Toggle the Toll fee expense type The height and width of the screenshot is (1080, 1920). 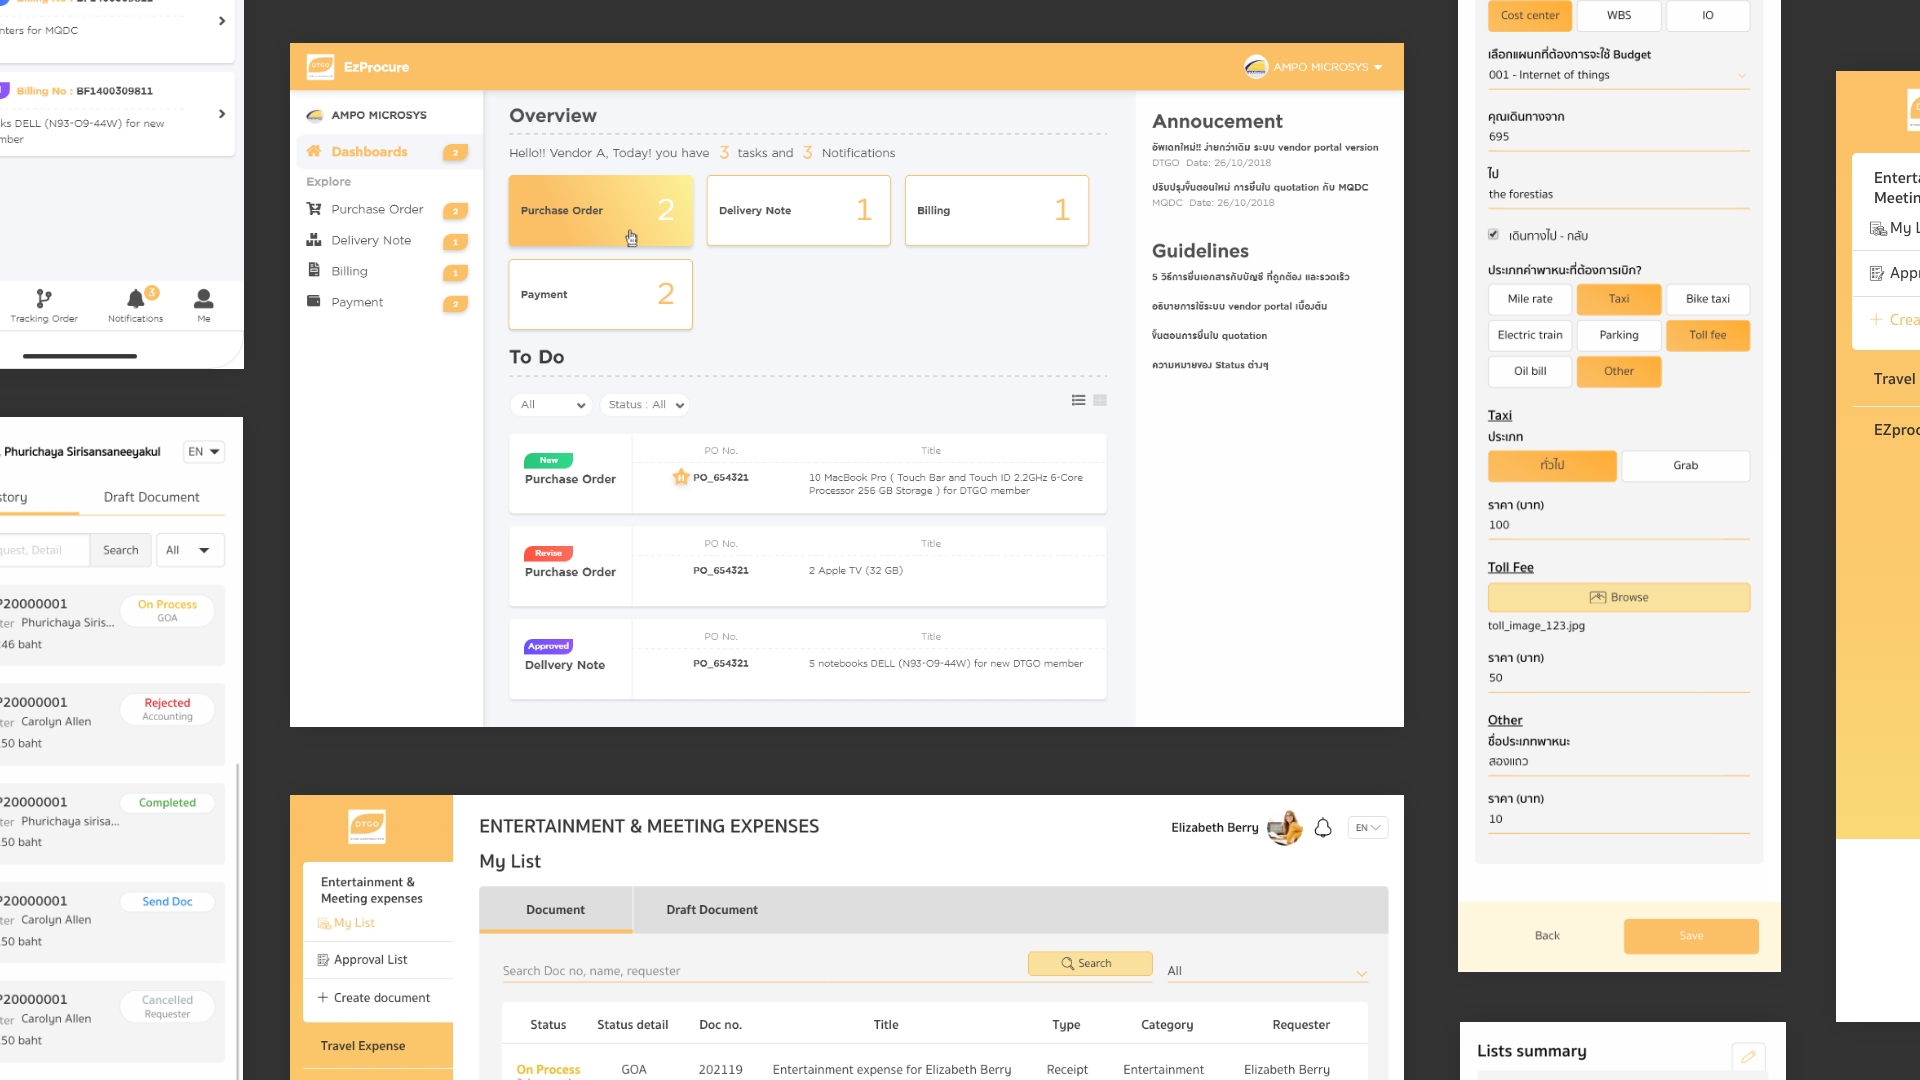click(1708, 335)
